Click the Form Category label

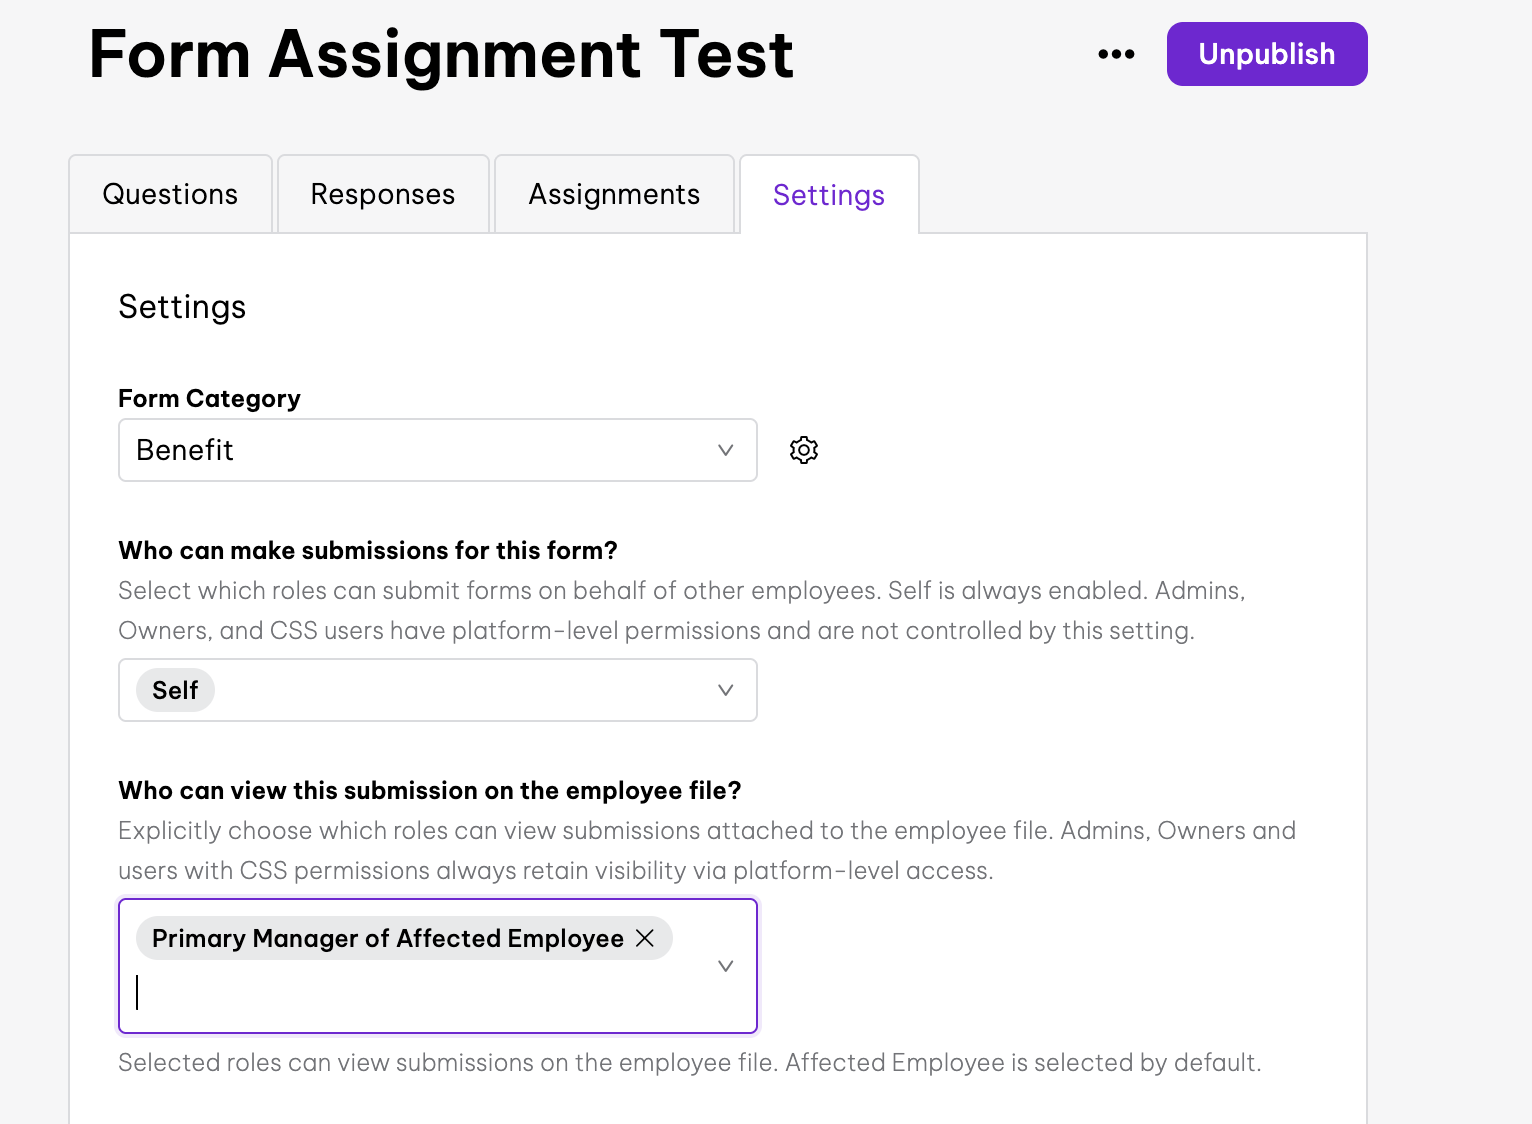(209, 398)
